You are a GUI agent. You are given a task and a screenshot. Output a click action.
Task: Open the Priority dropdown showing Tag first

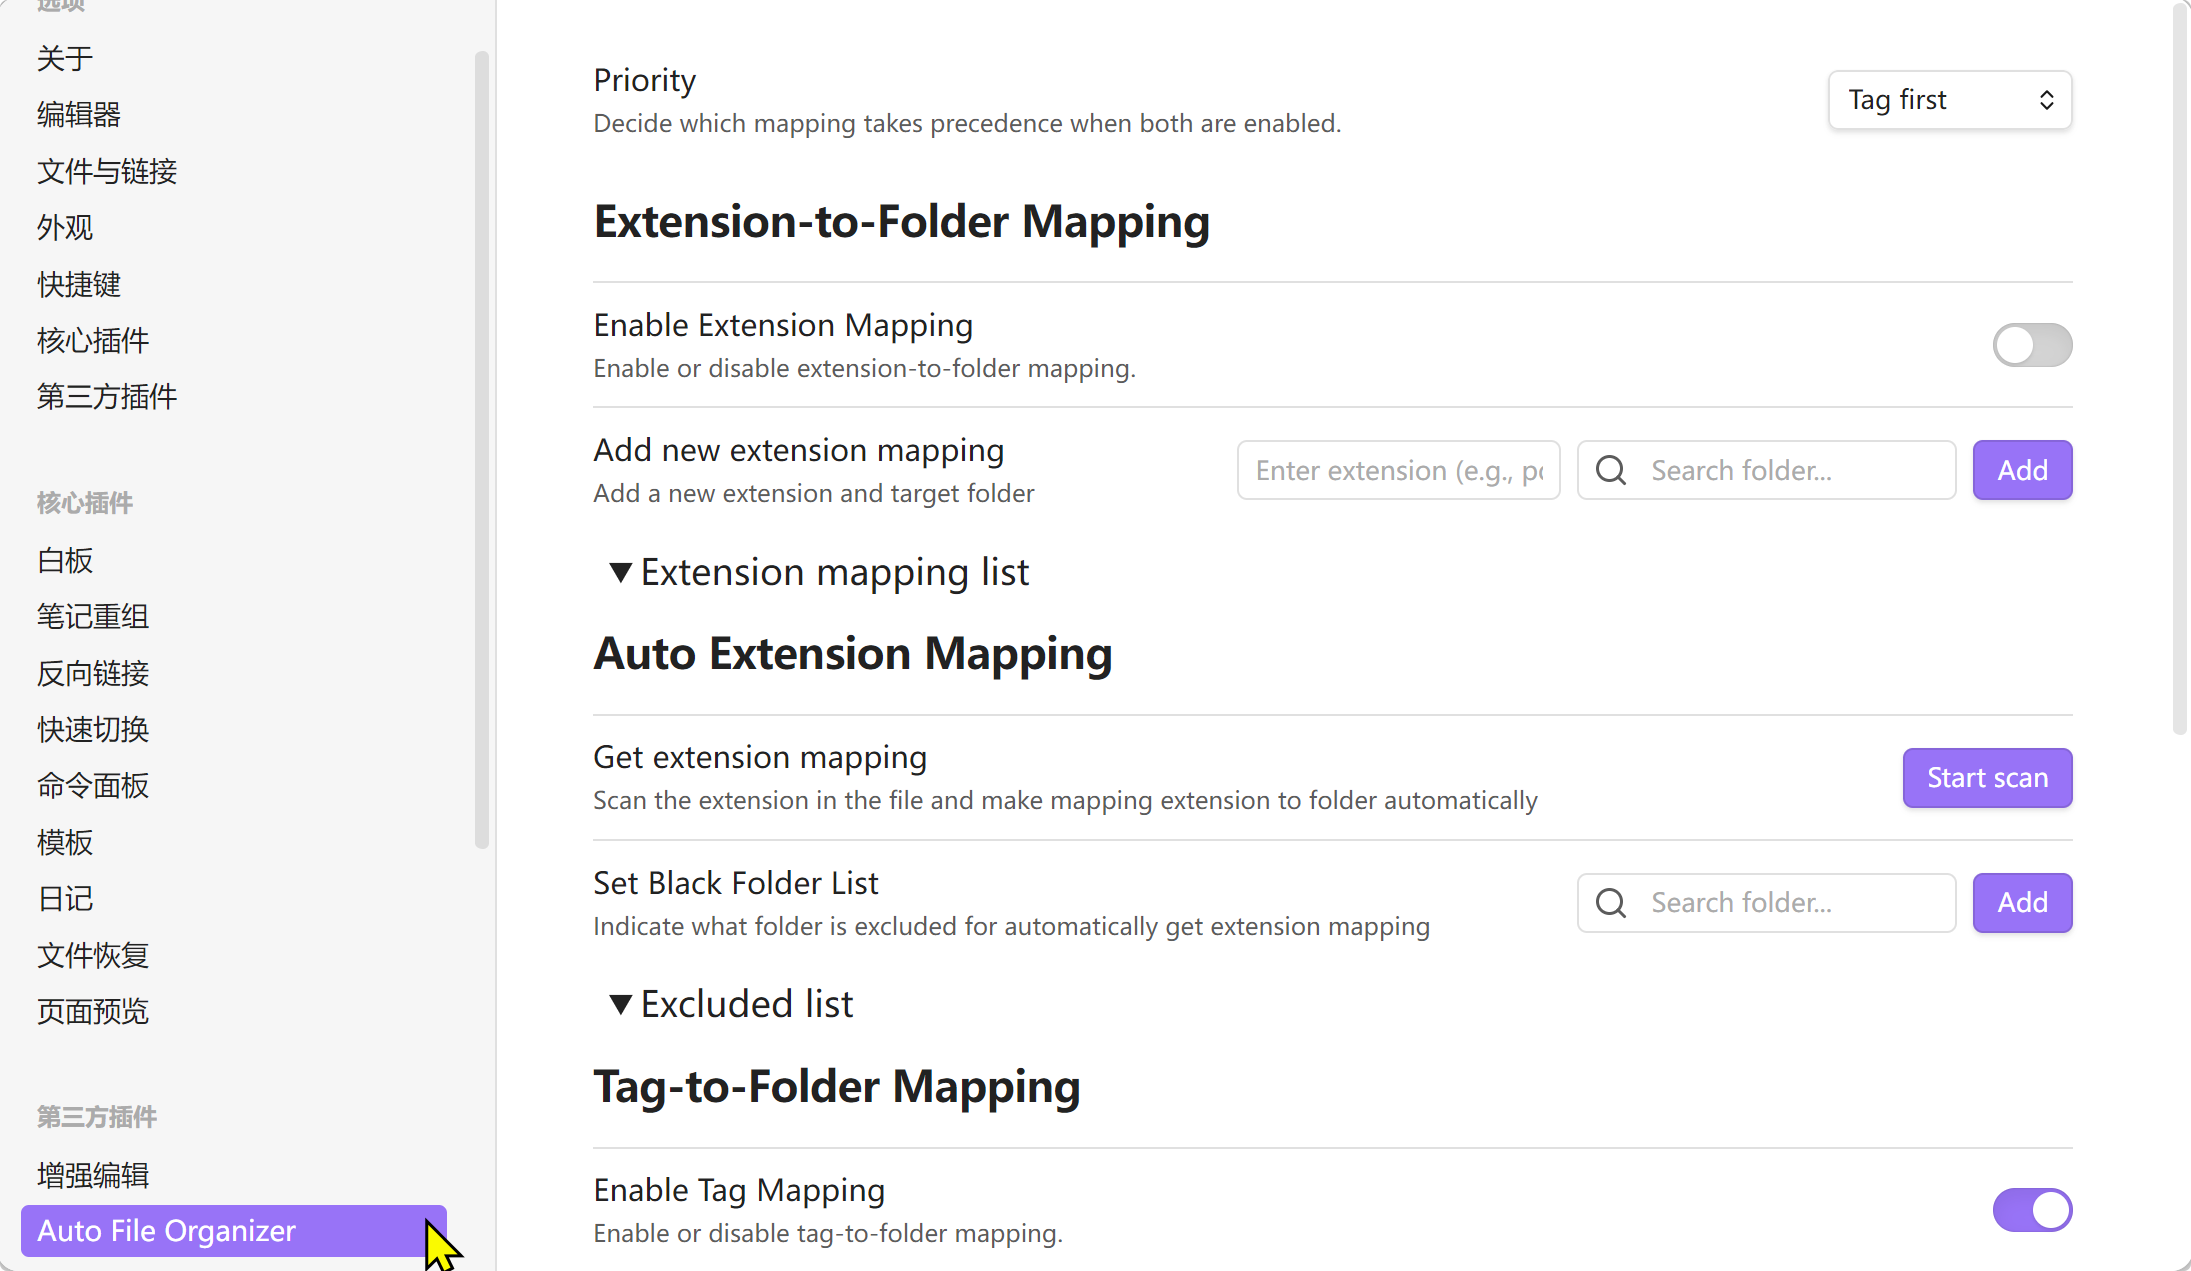coord(1949,100)
